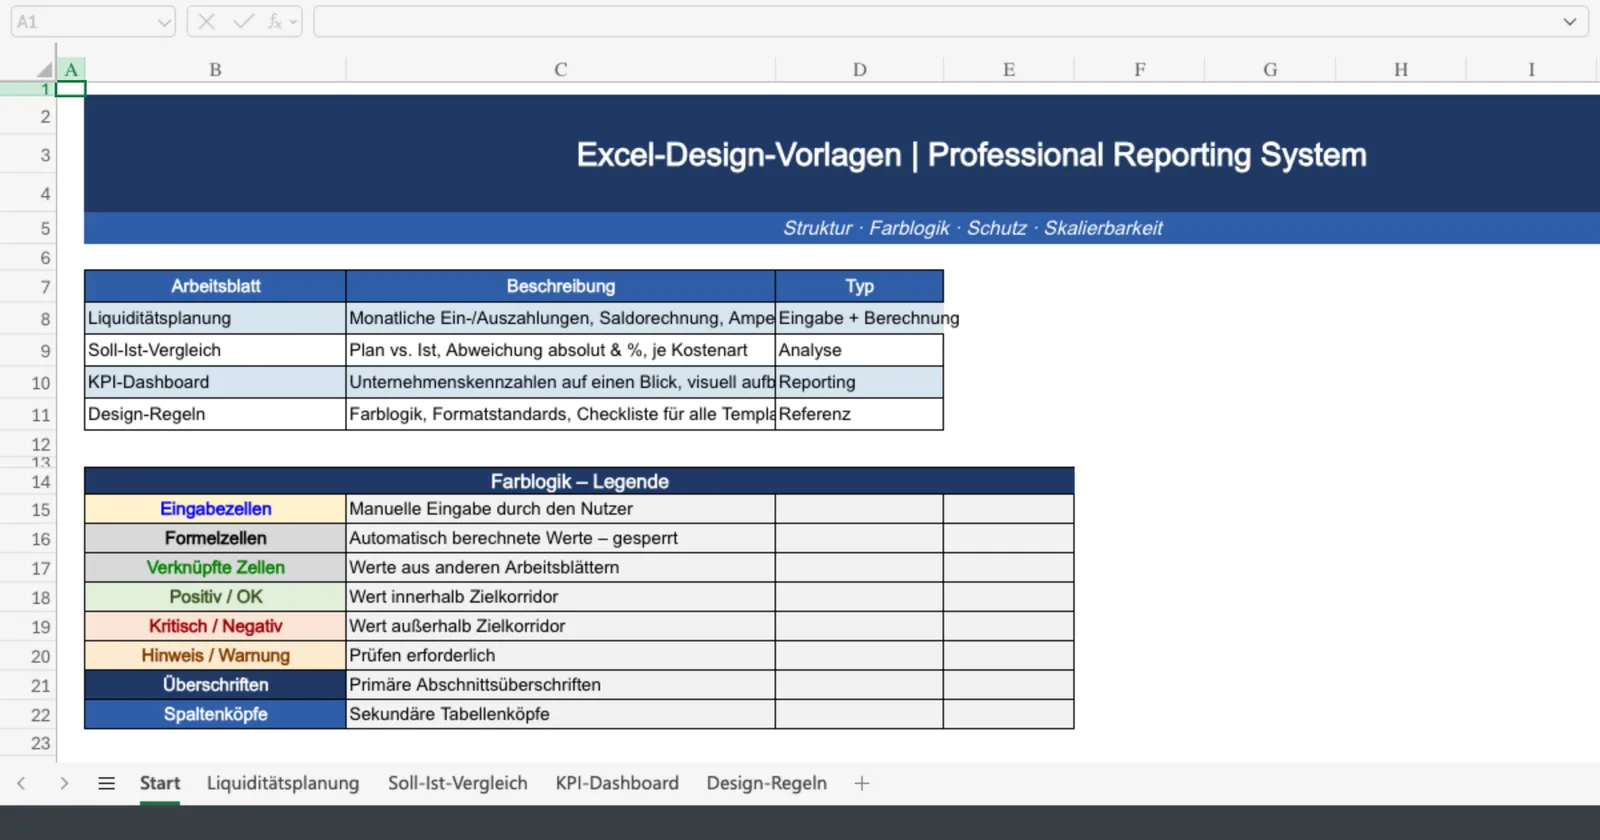Select column B header
The width and height of the screenshot is (1600, 840).
[x=215, y=69]
